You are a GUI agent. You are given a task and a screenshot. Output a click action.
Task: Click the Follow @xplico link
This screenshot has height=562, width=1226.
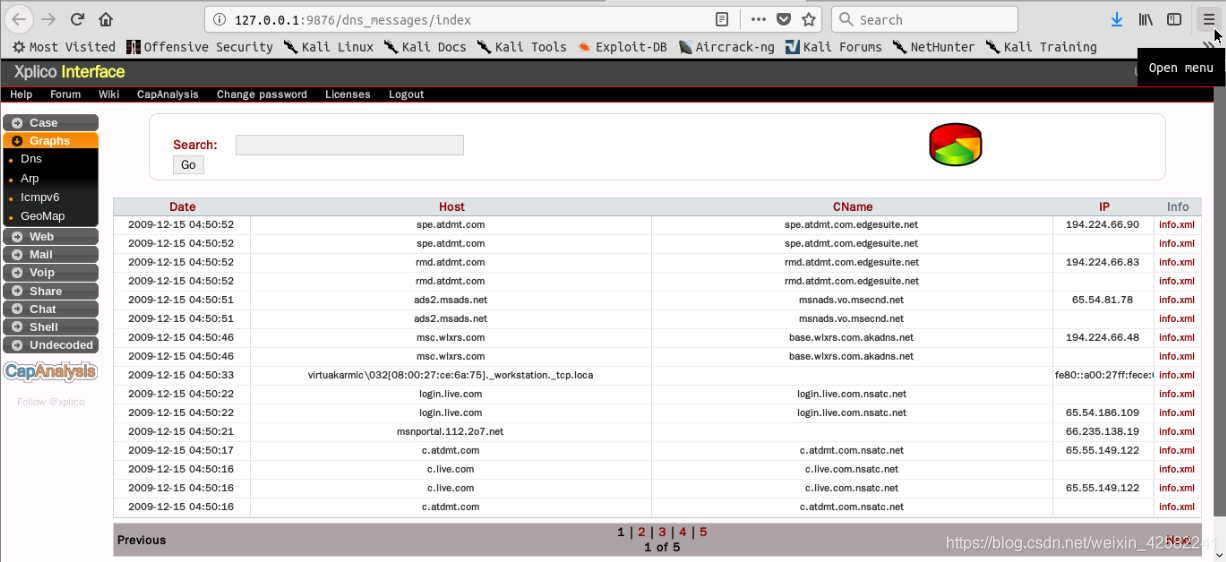coord(51,402)
